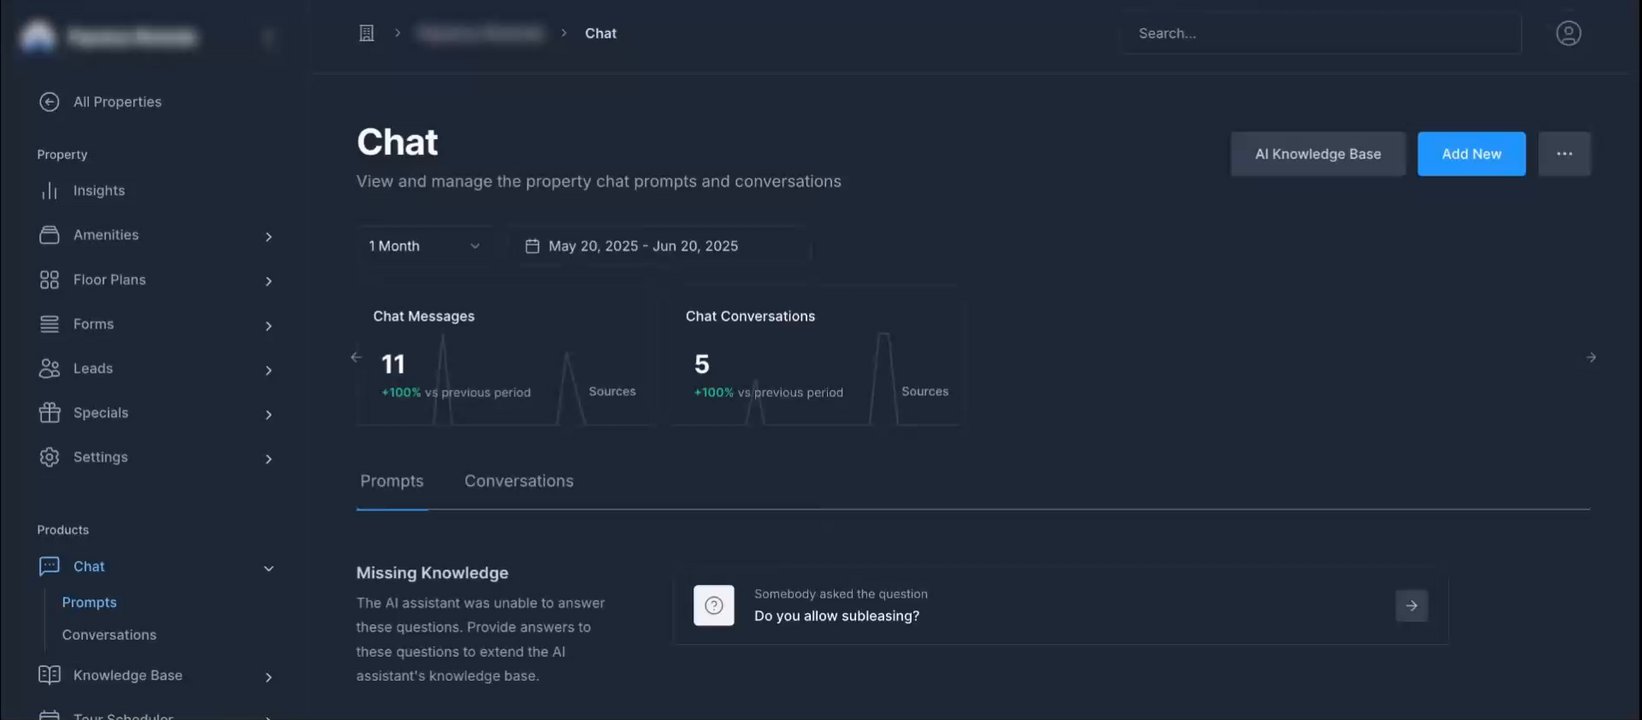Viewport: 1642px width, 720px height.
Task: Click the user profile avatar icon
Action: coord(1568,33)
